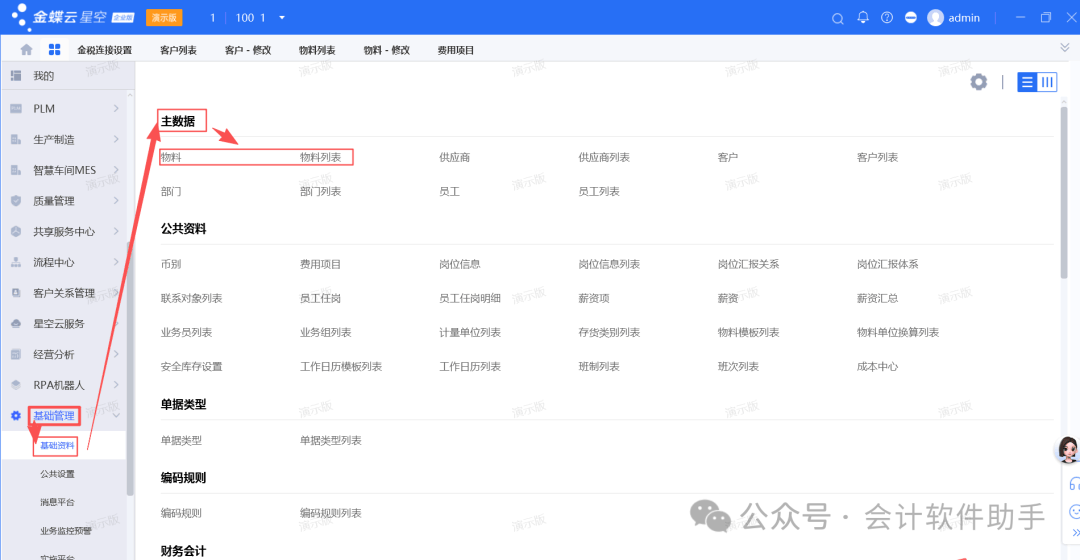
Task: Switch to list layout view
Action: tap(1027, 82)
